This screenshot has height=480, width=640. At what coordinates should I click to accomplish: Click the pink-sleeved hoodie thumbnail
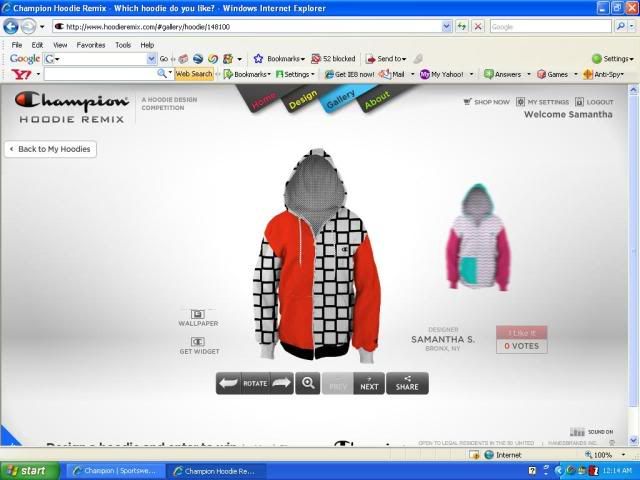coord(478,238)
